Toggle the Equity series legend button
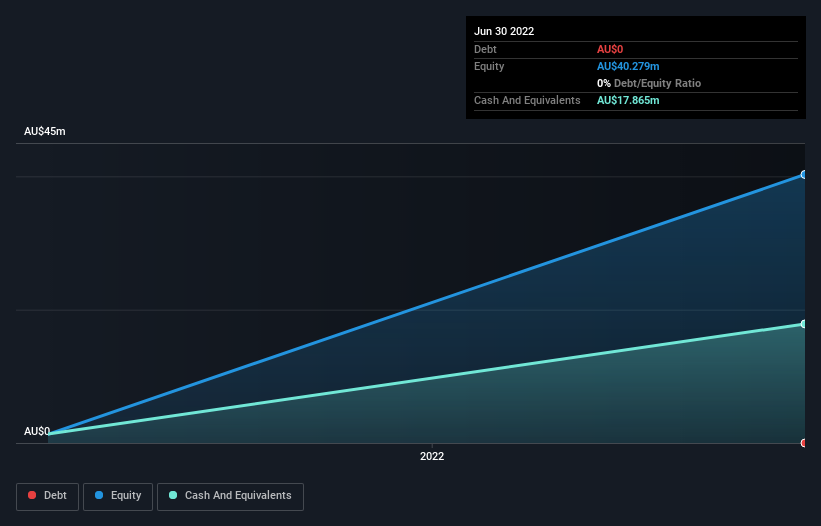Viewport: 821px width, 526px height. [x=118, y=496]
